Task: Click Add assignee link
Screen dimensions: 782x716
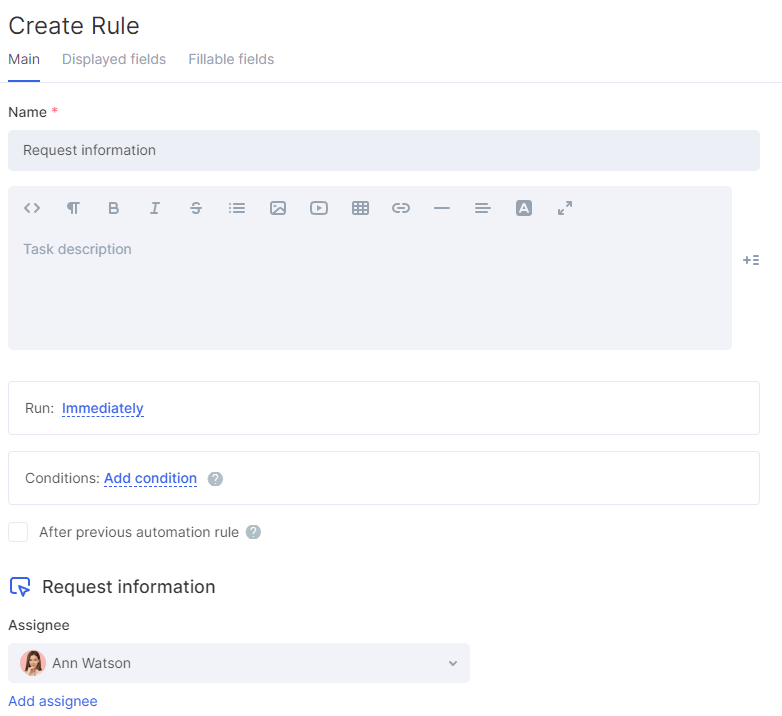Action: coord(53,701)
